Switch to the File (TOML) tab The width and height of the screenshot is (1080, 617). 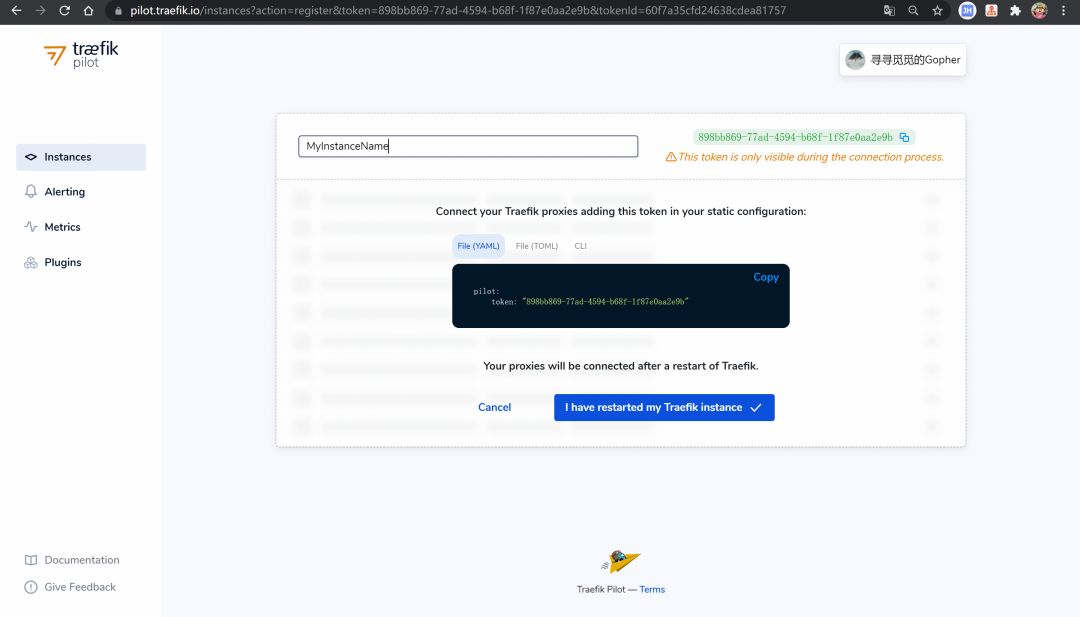click(537, 246)
